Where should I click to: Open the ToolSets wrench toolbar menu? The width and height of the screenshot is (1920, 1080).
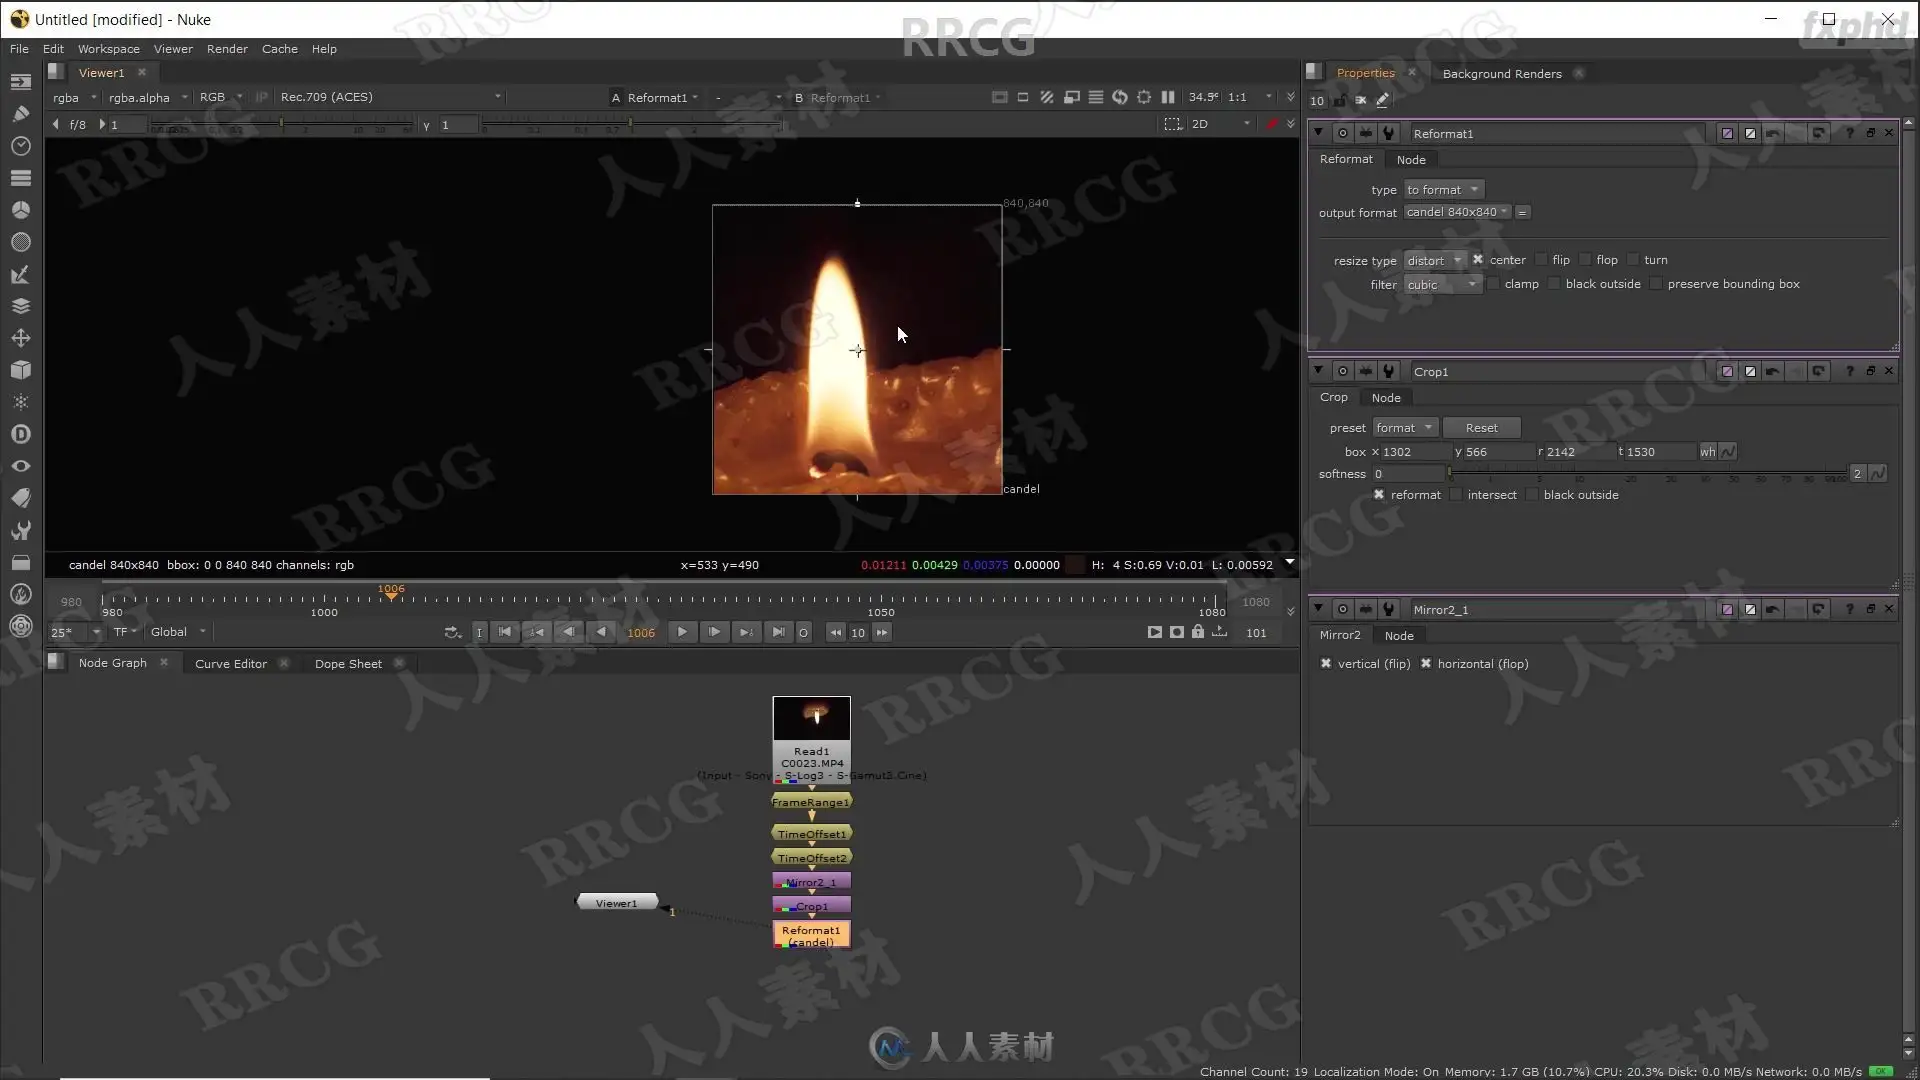(20, 530)
